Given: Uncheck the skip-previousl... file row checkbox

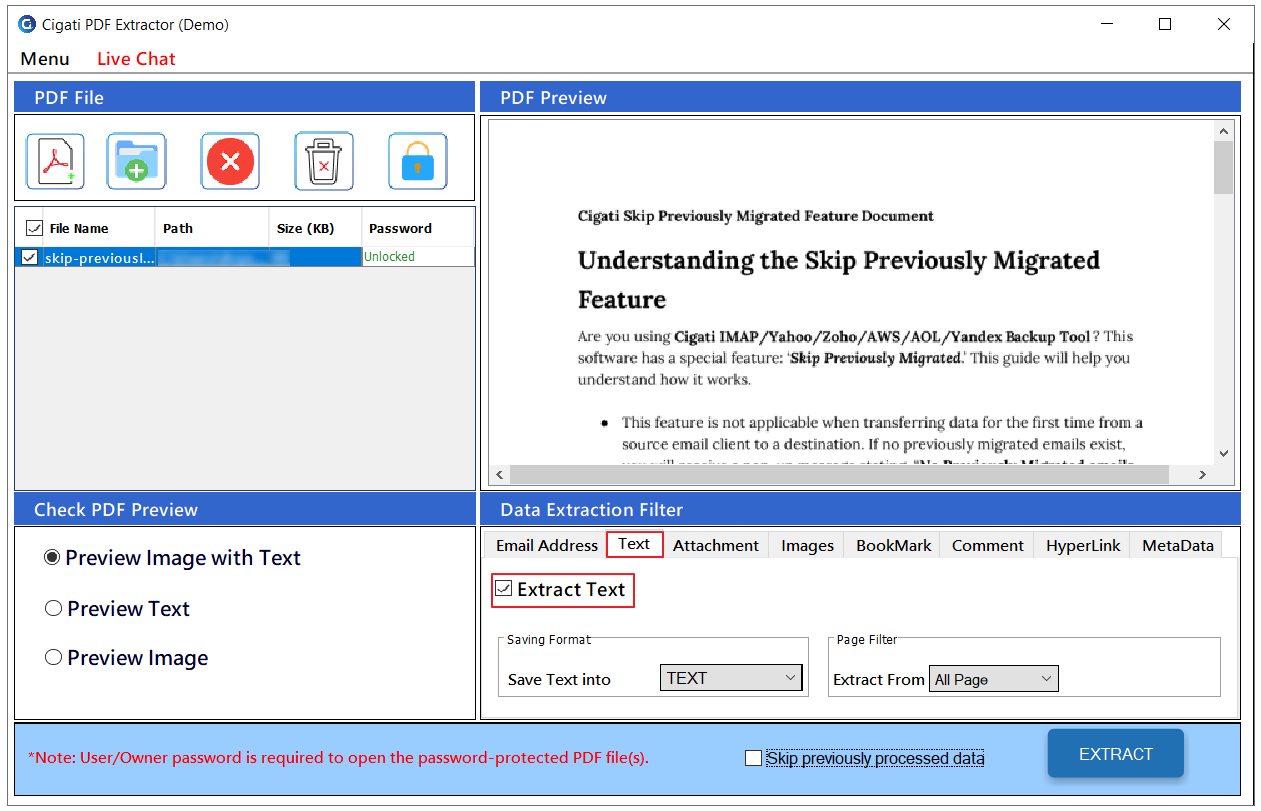Looking at the screenshot, I should pyautogui.click(x=29, y=257).
